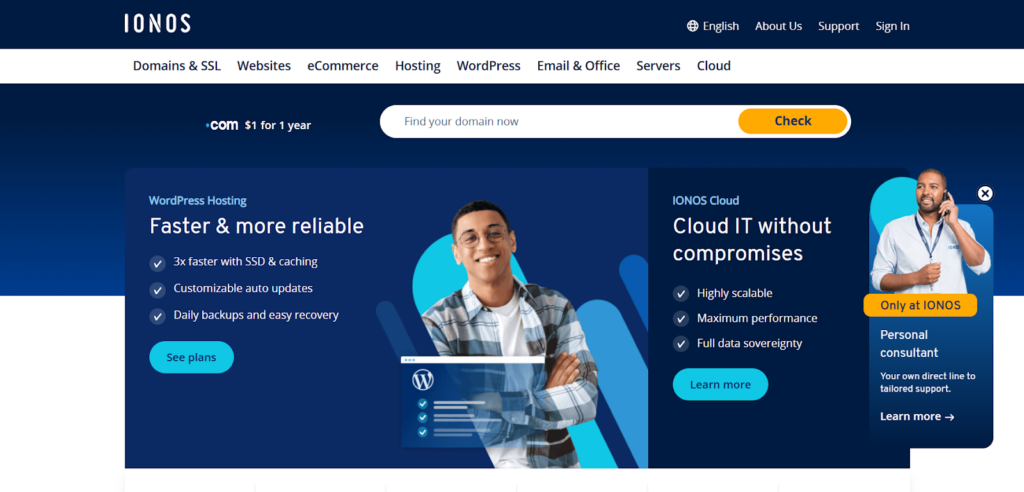This screenshot has height=492, width=1024.
Task: Click the checkmark beside Maximum performance
Action: [681, 319]
